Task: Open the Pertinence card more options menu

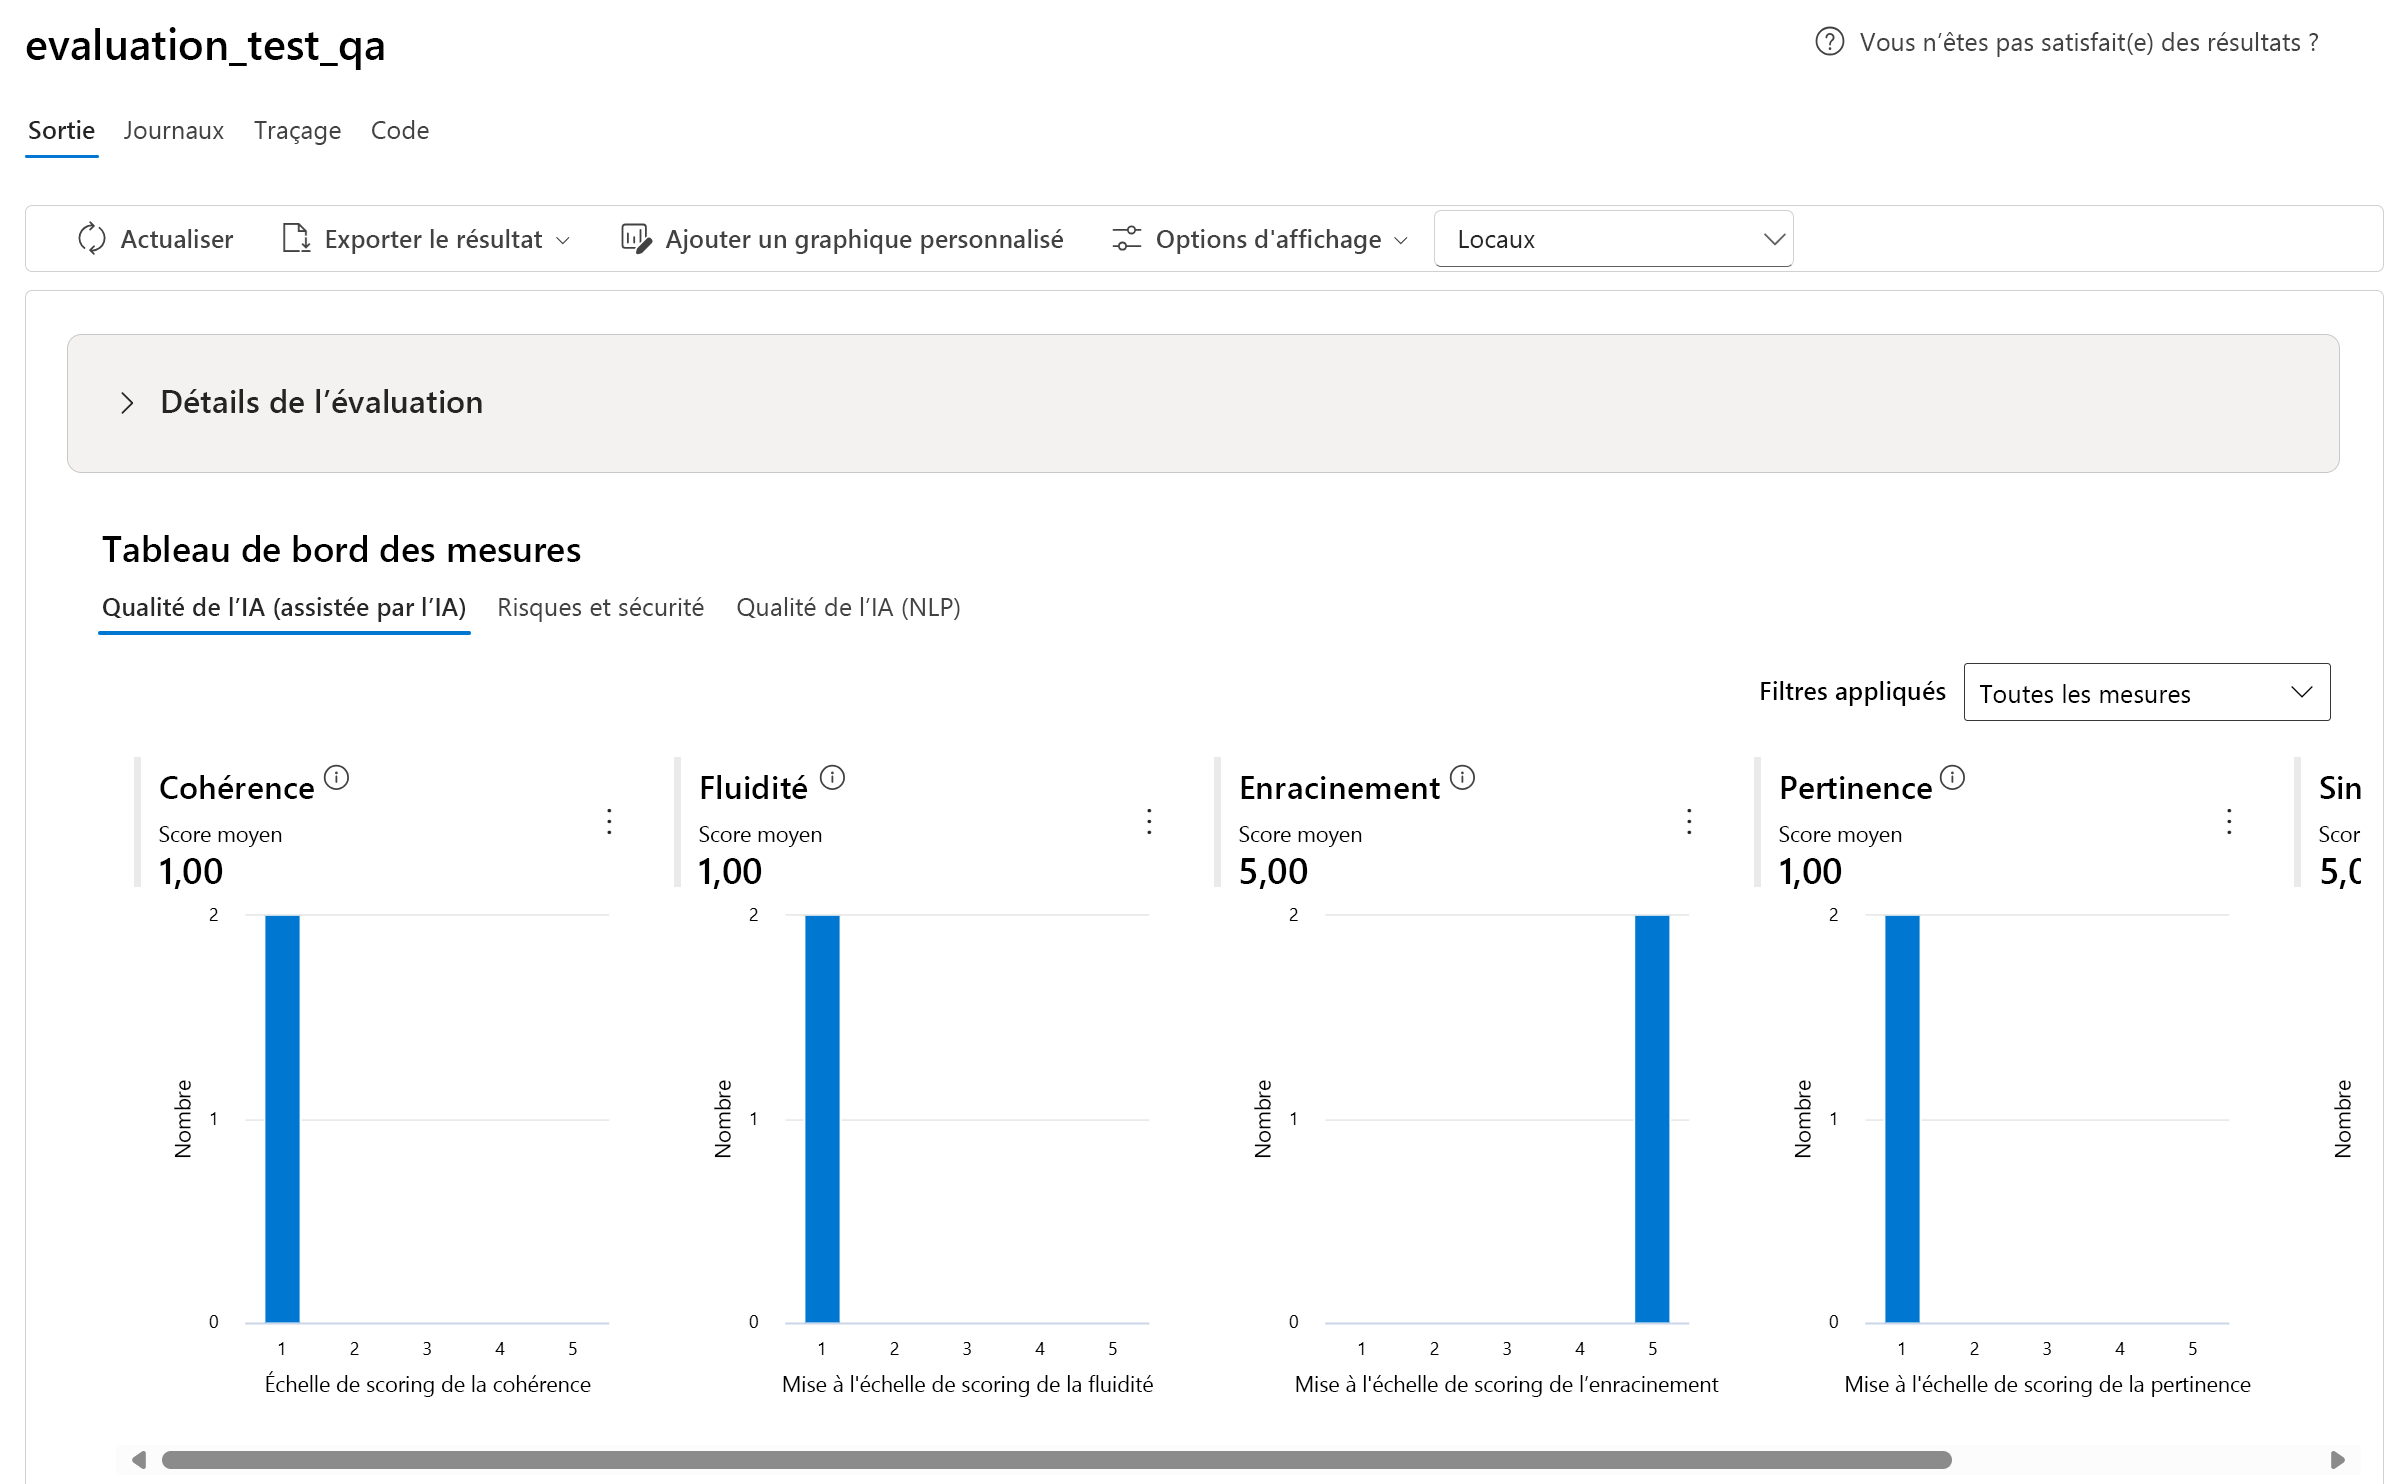Action: tap(2229, 822)
